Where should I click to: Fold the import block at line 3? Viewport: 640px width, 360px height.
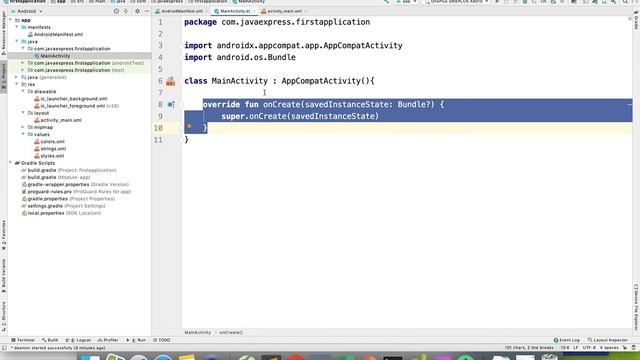point(181,46)
